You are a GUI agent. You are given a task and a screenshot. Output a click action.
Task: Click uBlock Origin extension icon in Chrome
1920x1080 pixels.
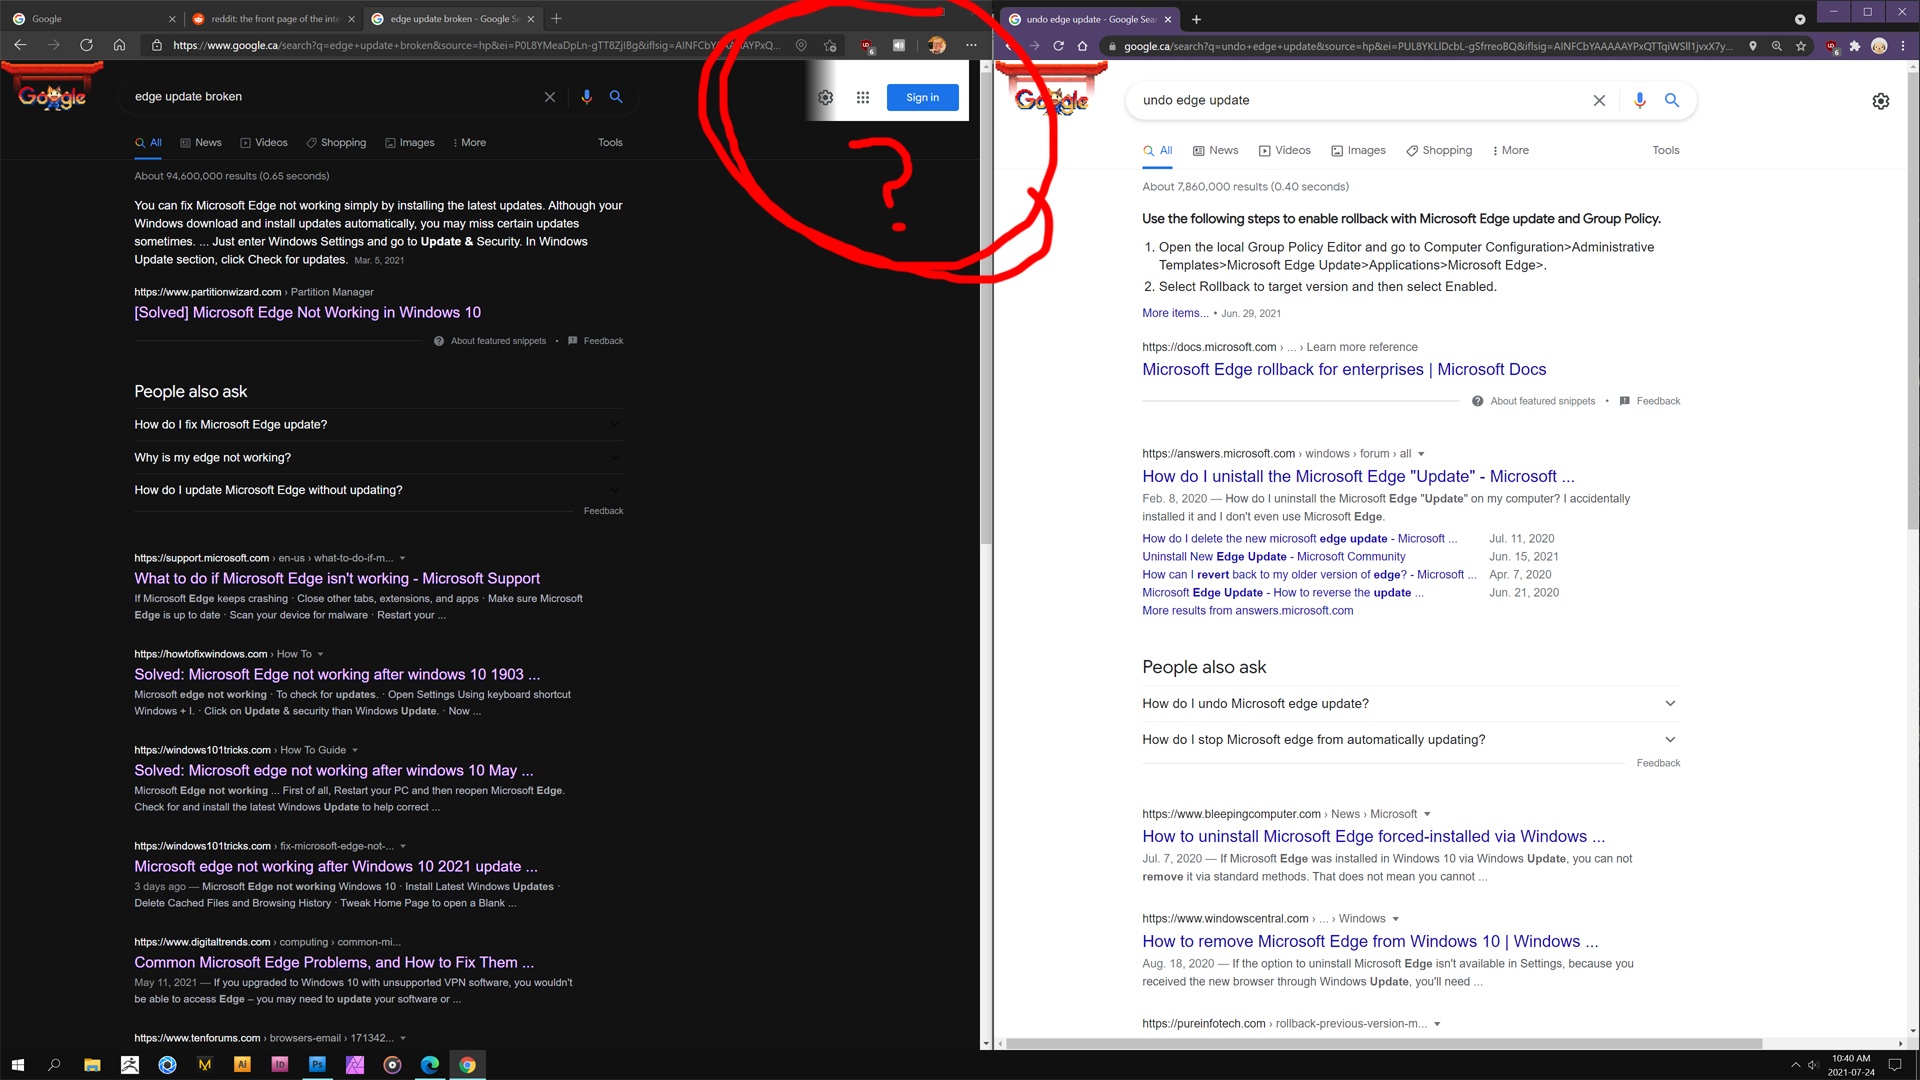1830,46
